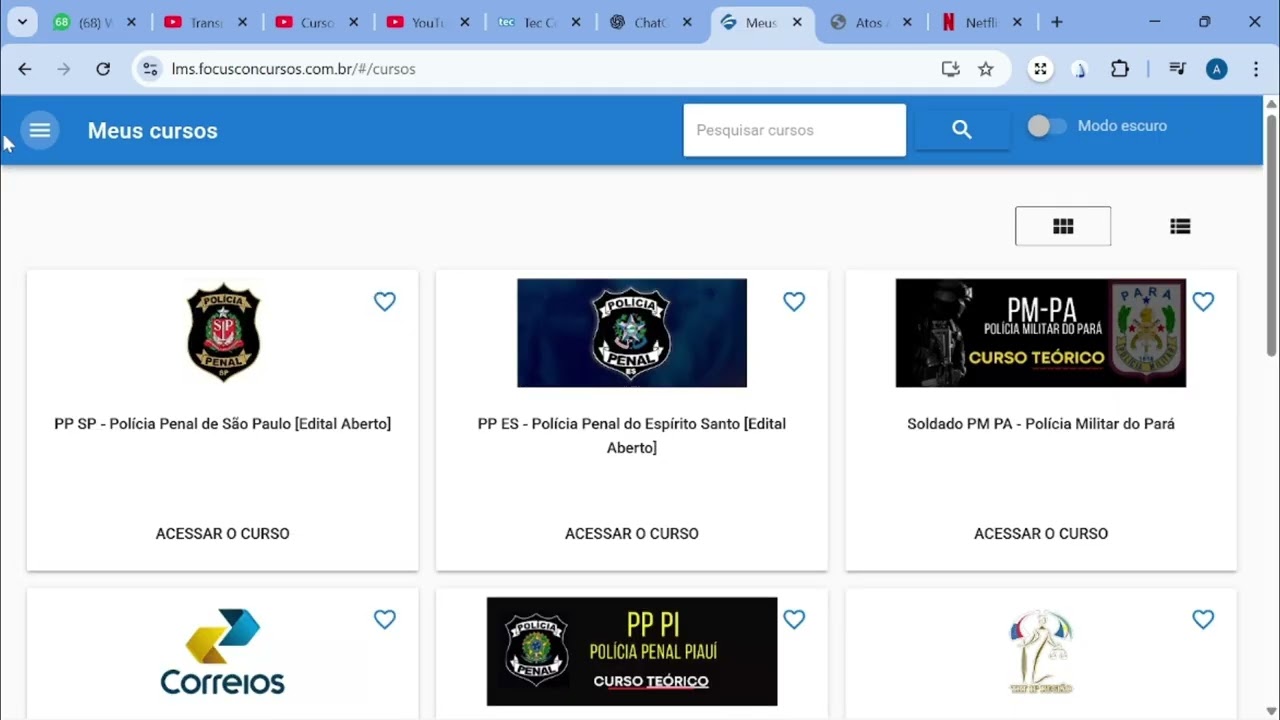Open the PP PI Polícia Penal Piauí banner

pyautogui.click(x=632, y=652)
